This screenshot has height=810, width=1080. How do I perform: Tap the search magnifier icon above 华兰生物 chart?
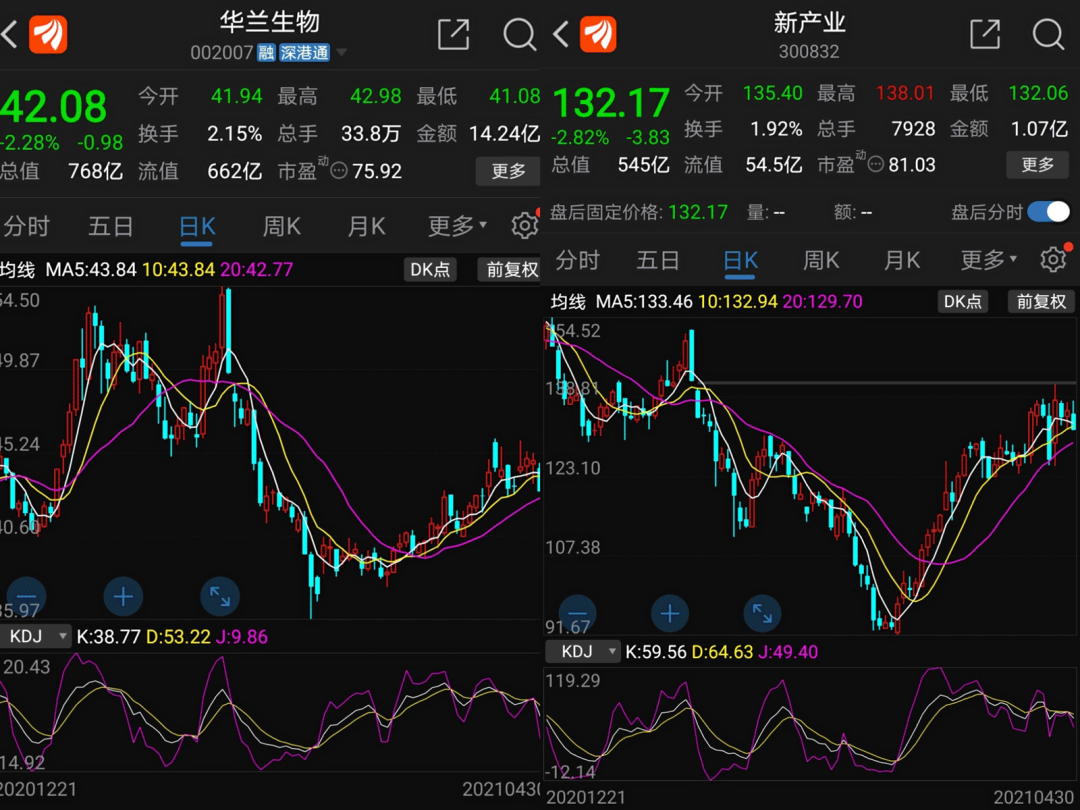coord(520,34)
